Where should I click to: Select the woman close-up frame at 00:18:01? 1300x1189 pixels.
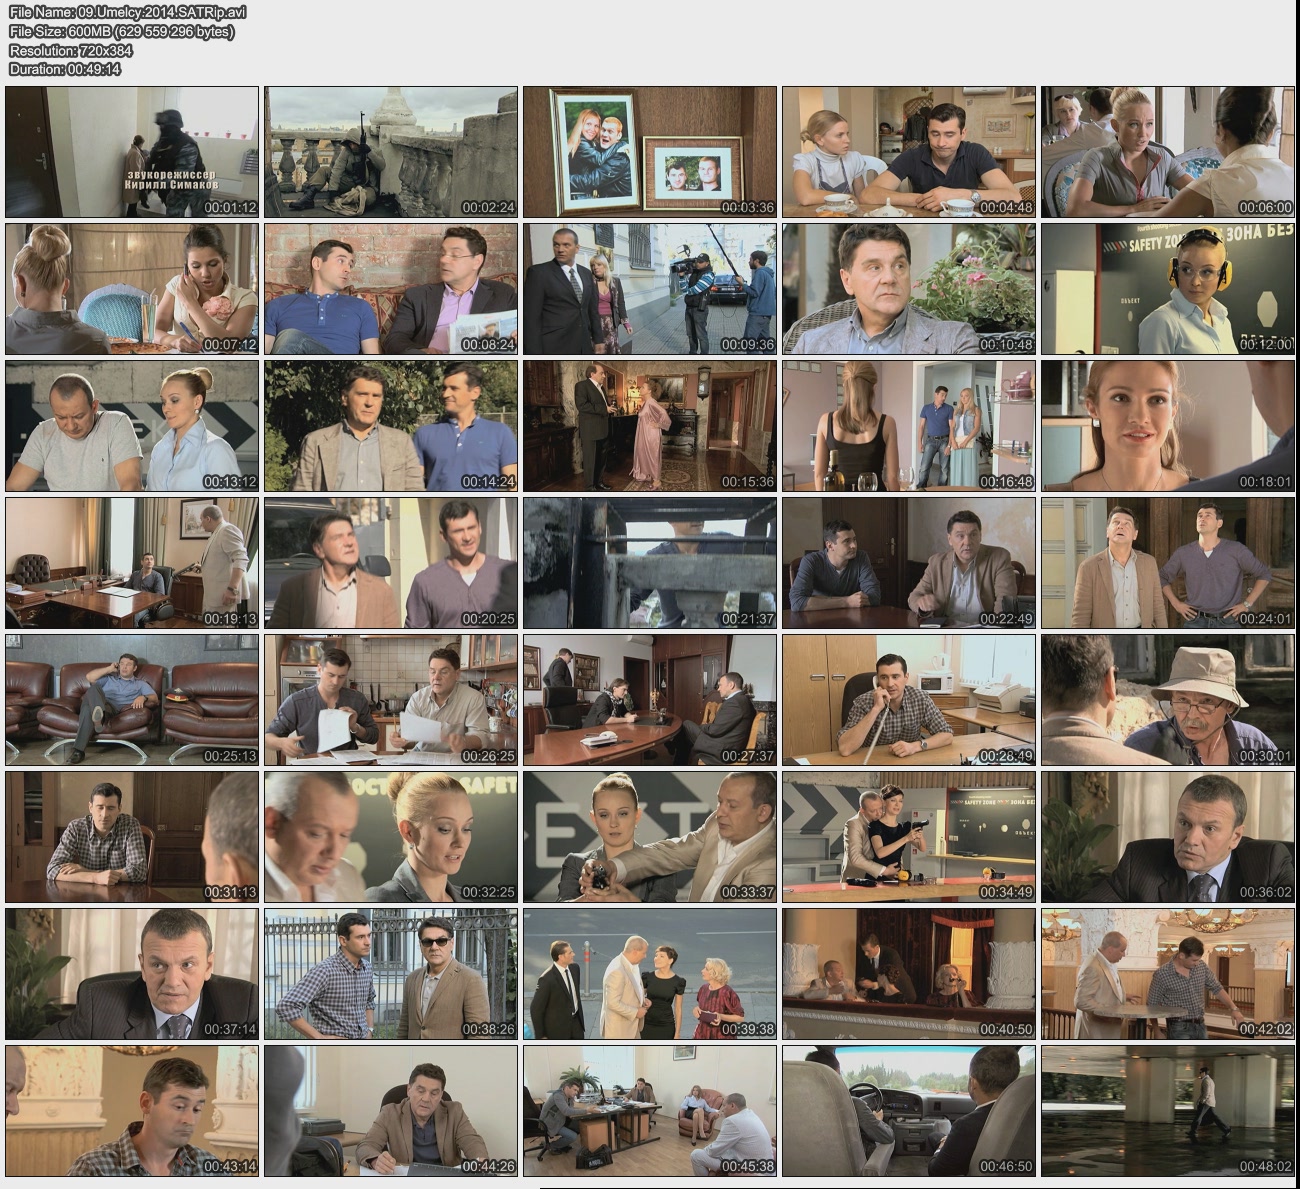tap(1168, 426)
